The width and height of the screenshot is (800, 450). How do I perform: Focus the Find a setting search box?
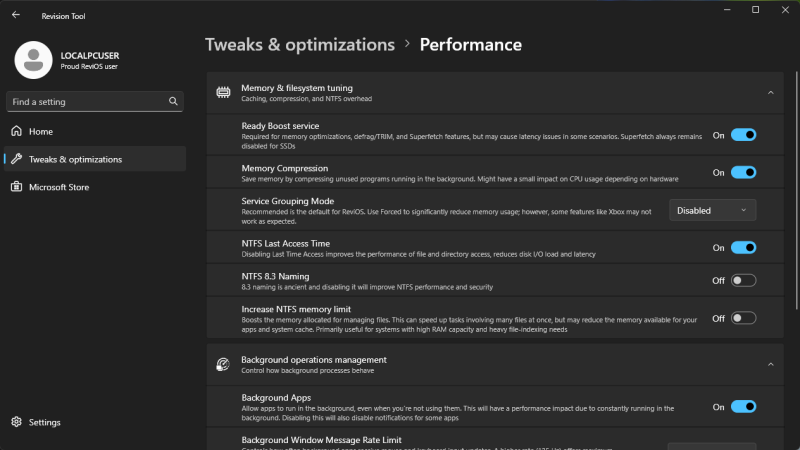click(85, 101)
